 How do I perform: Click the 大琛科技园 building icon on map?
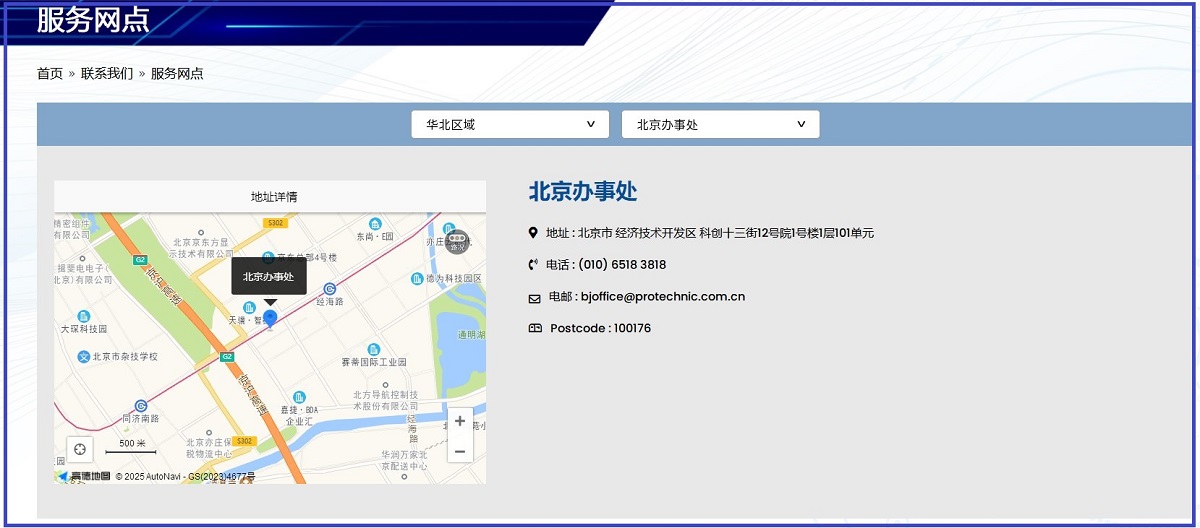83,316
